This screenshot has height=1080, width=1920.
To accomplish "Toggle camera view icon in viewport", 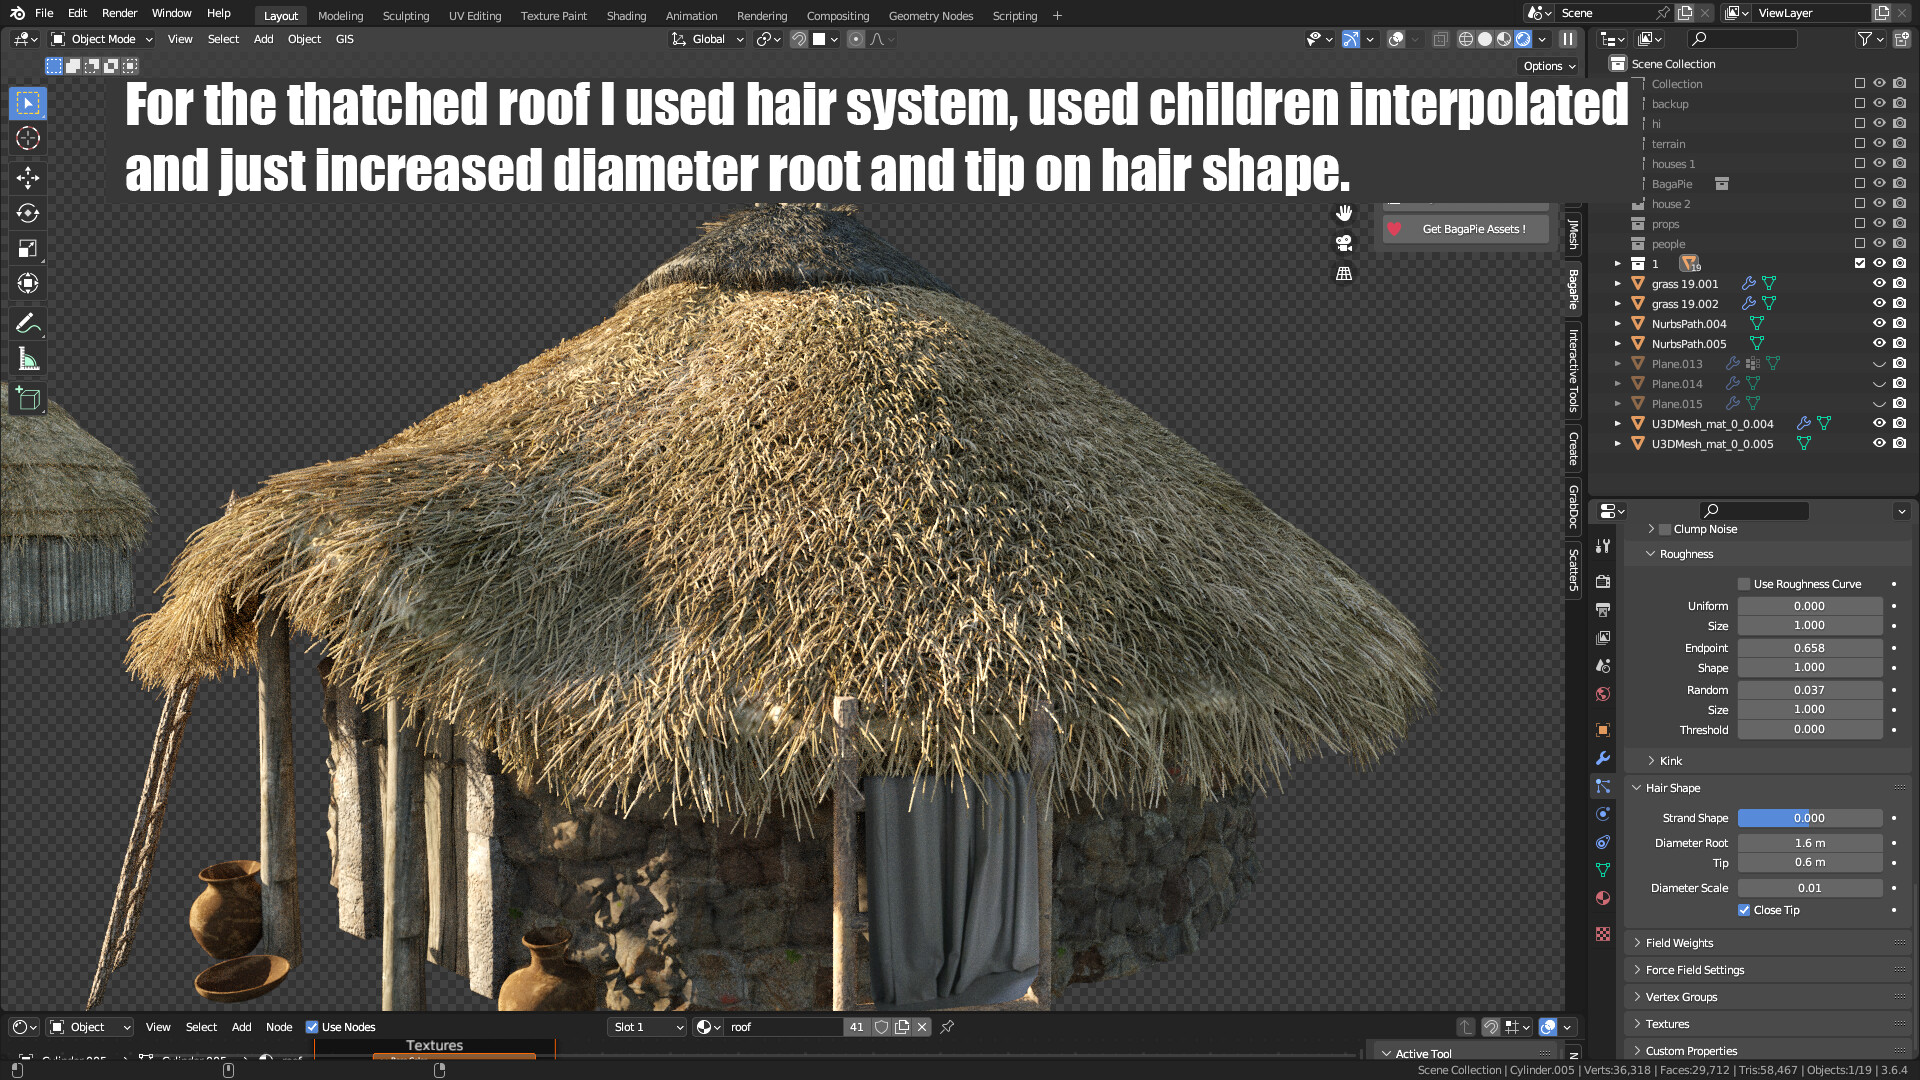I will [1344, 243].
